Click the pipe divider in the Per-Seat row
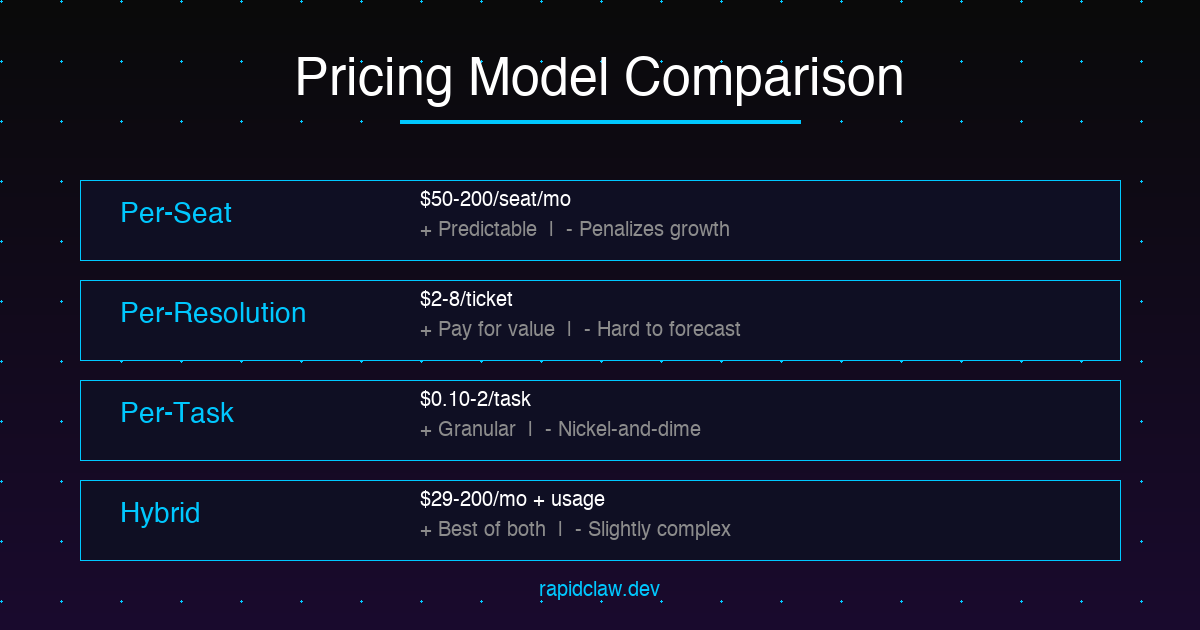Viewport: 1200px width, 630px height. 551,229
